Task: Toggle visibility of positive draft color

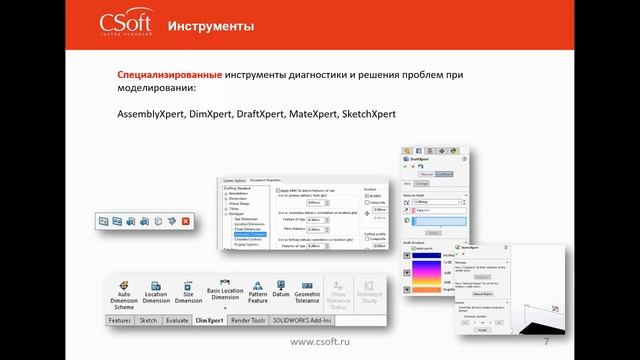Action: point(407,256)
